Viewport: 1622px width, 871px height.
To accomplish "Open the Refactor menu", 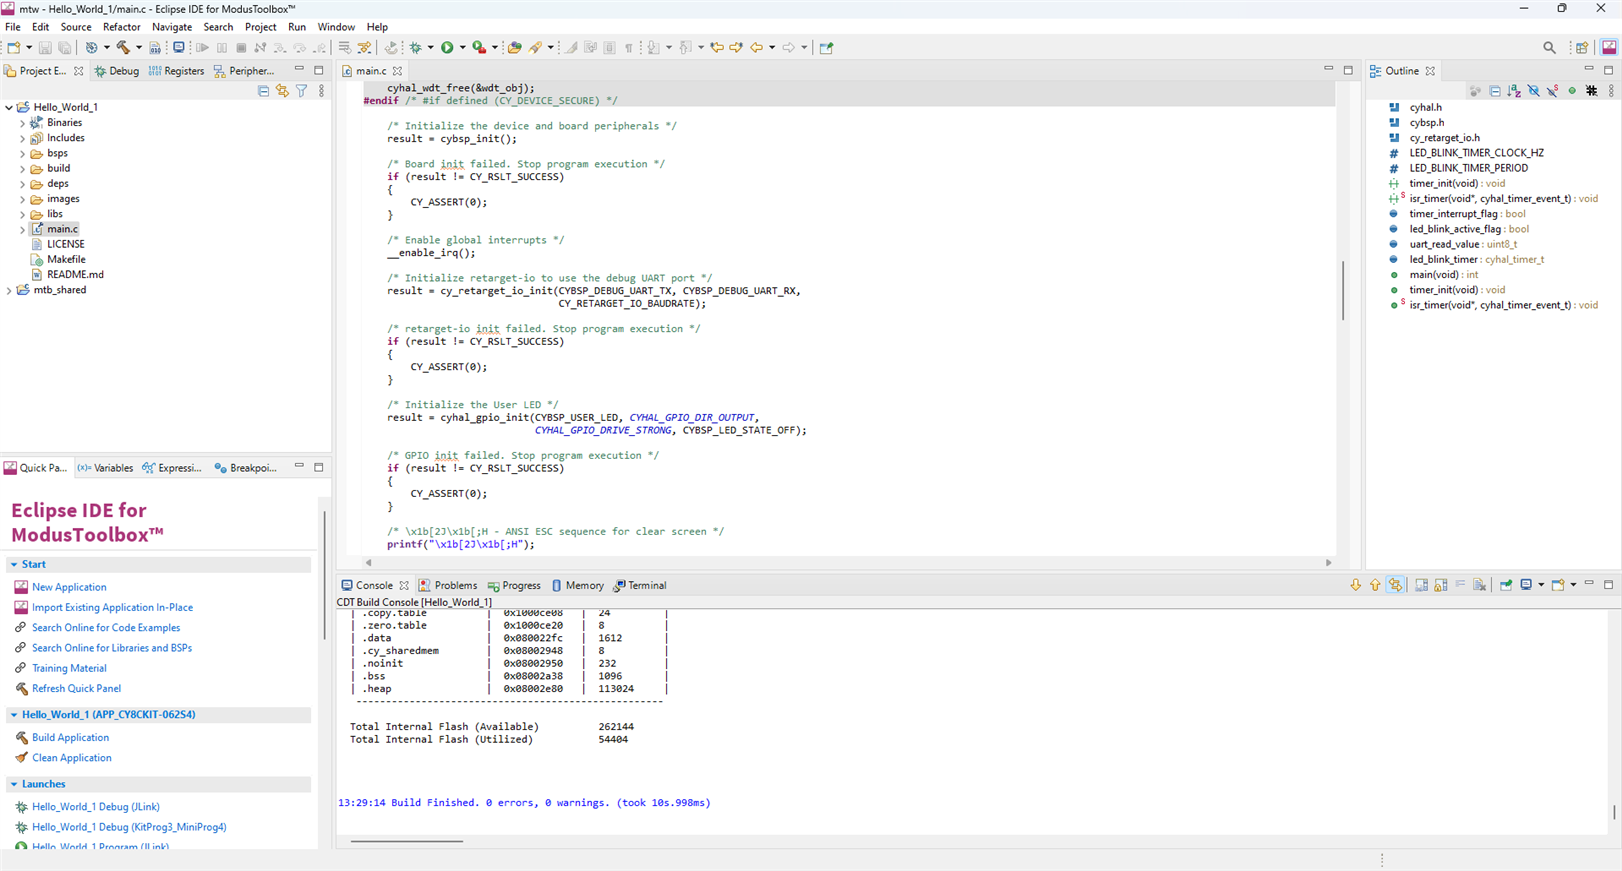I will (x=122, y=27).
